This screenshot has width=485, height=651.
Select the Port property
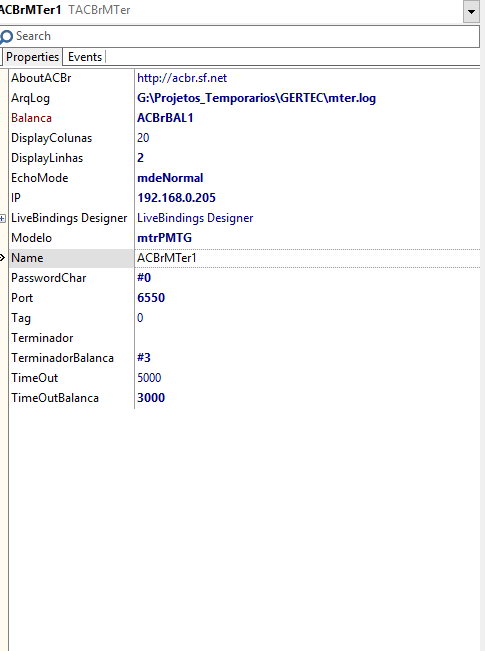pos(22,298)
